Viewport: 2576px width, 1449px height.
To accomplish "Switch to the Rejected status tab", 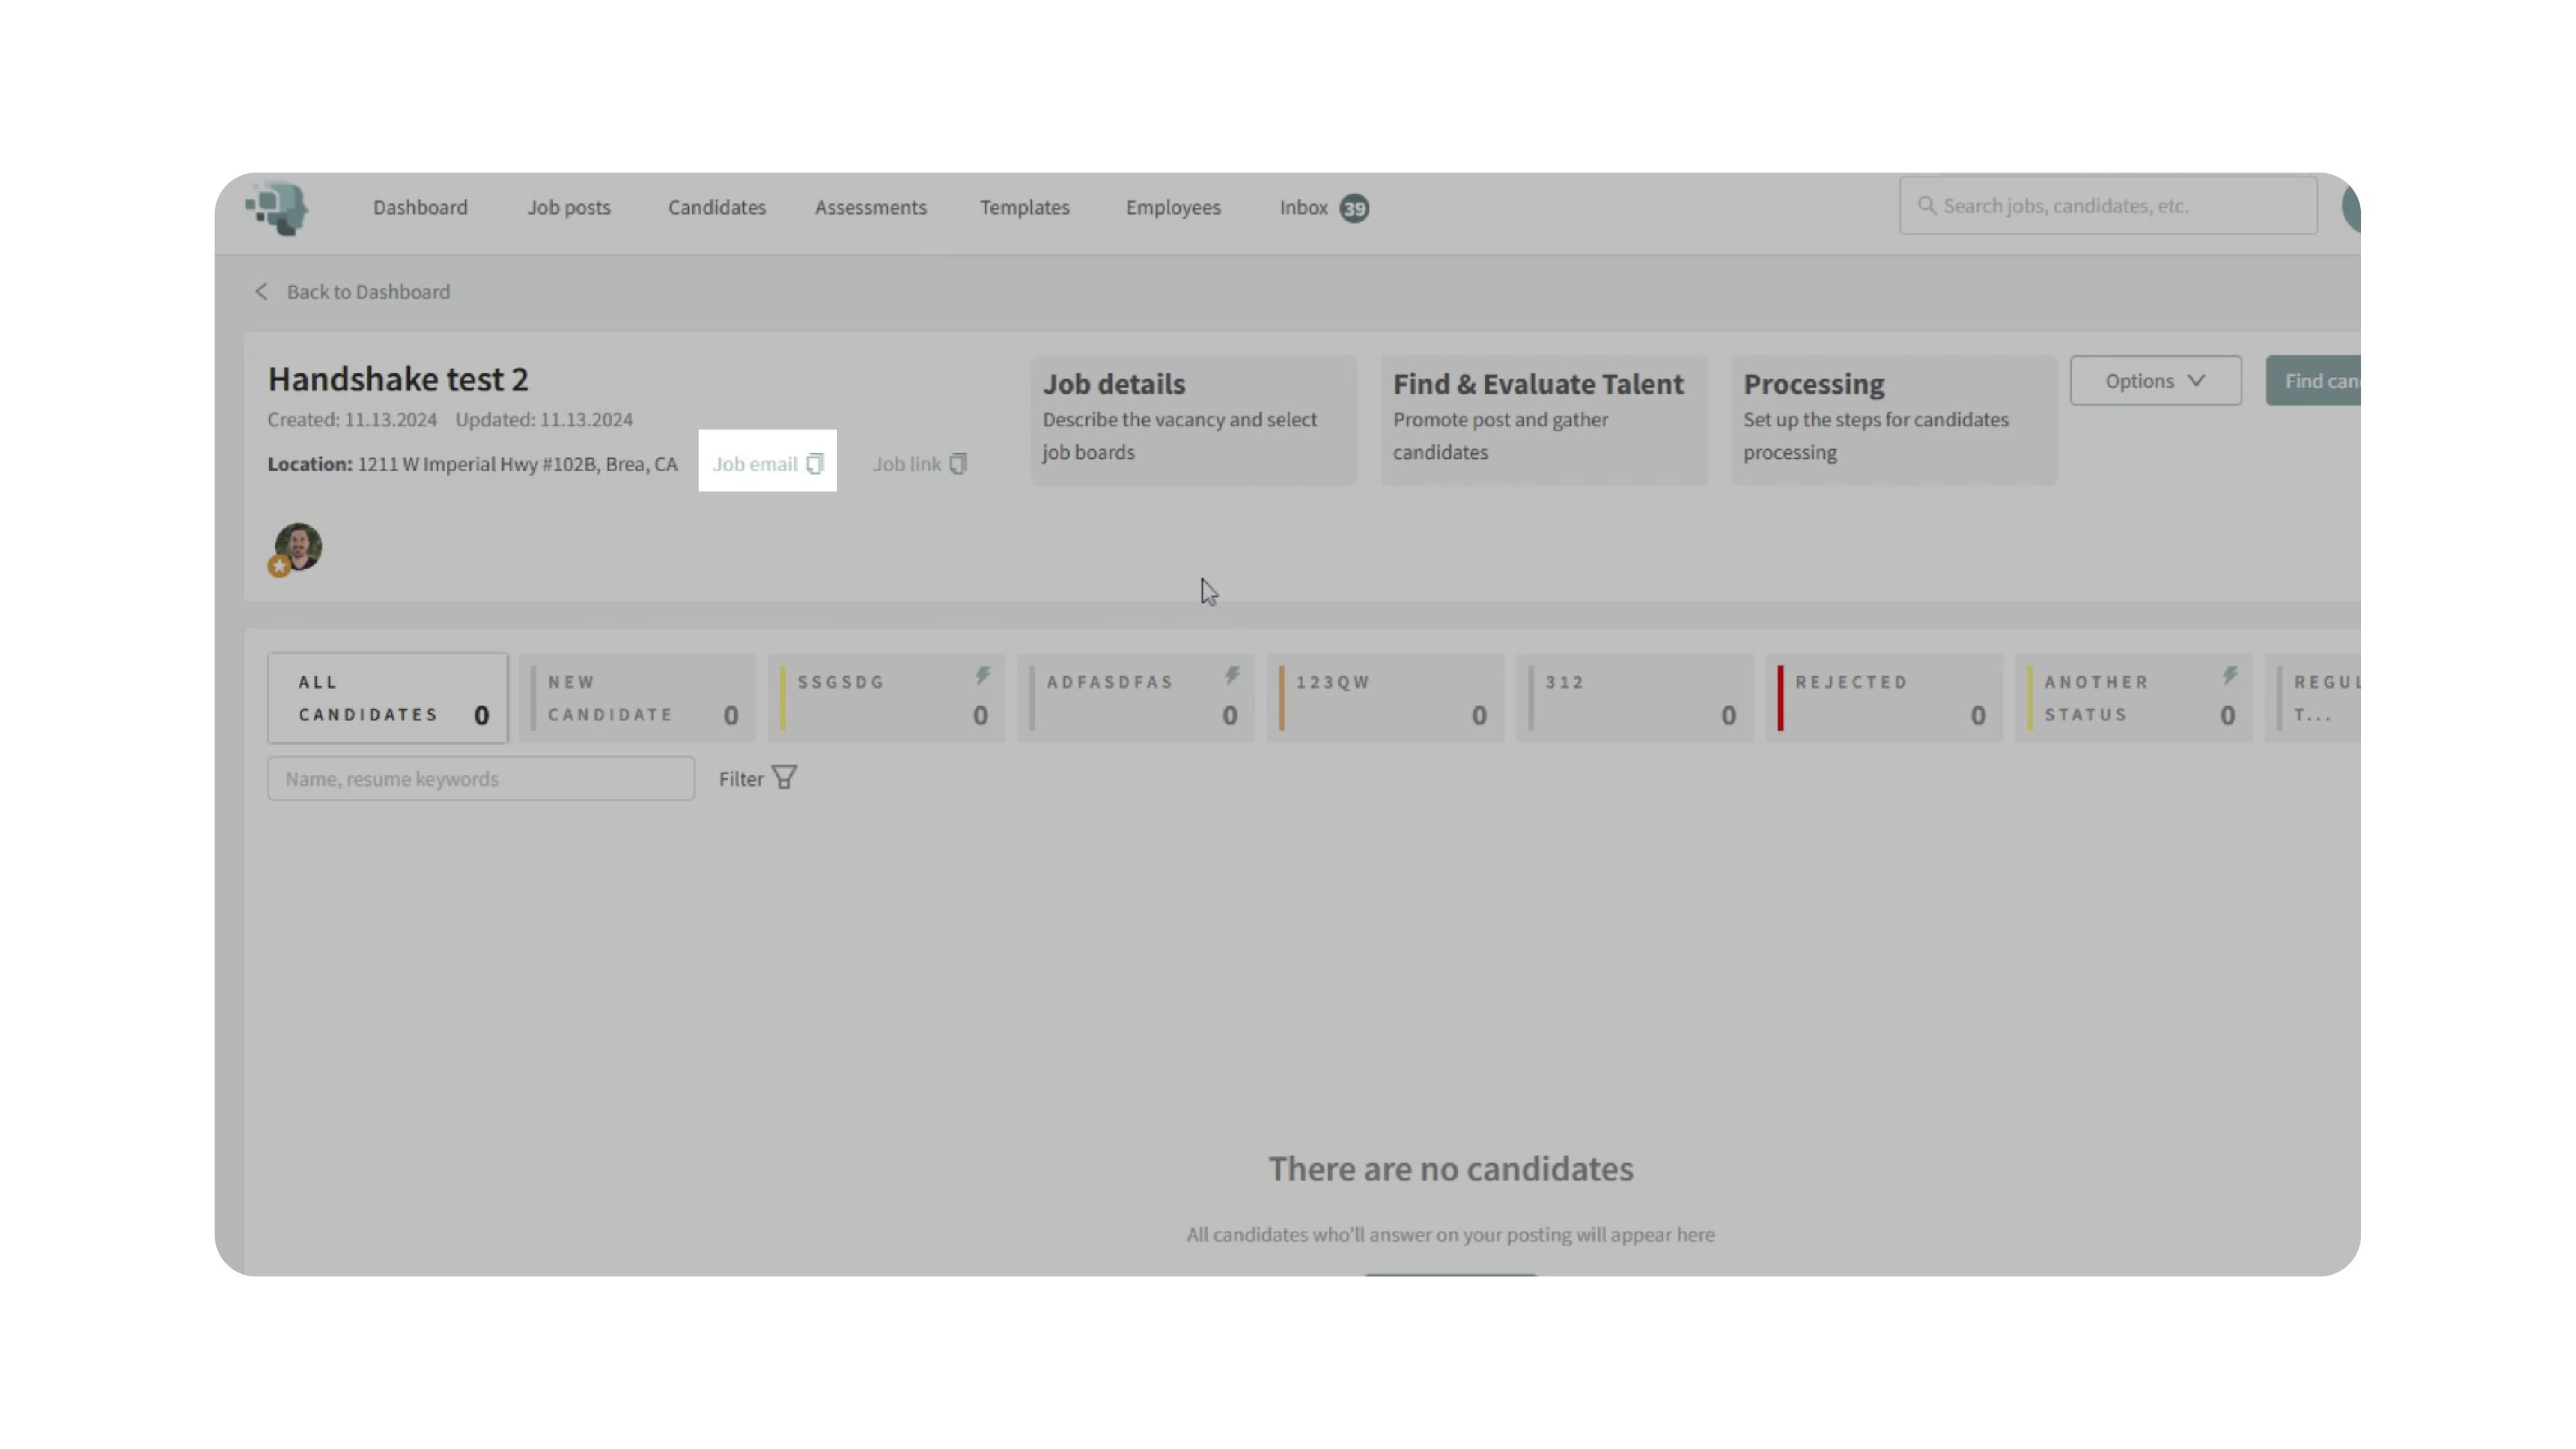I will pos(1884,698).
